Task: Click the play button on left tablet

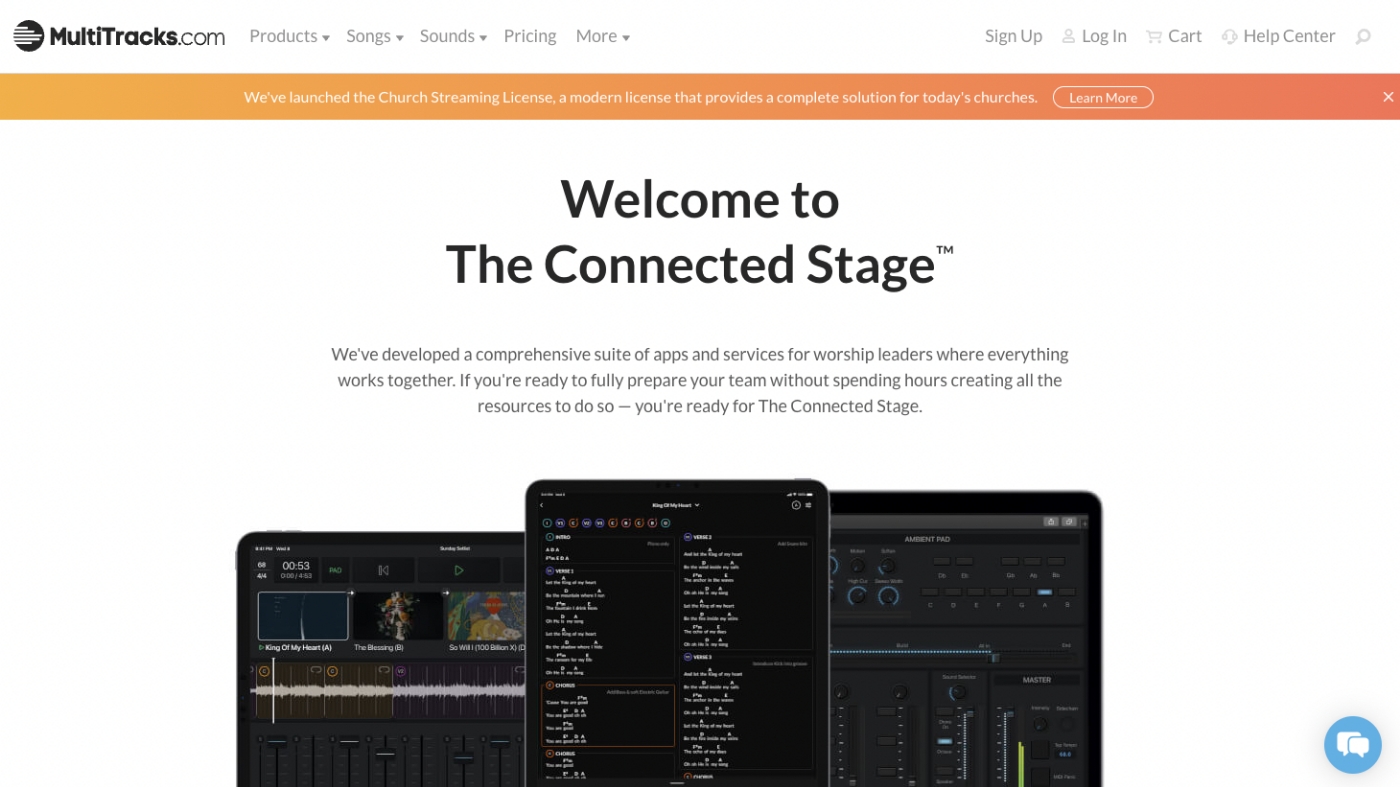Action: pyautogui.click(x=459, y=570)
